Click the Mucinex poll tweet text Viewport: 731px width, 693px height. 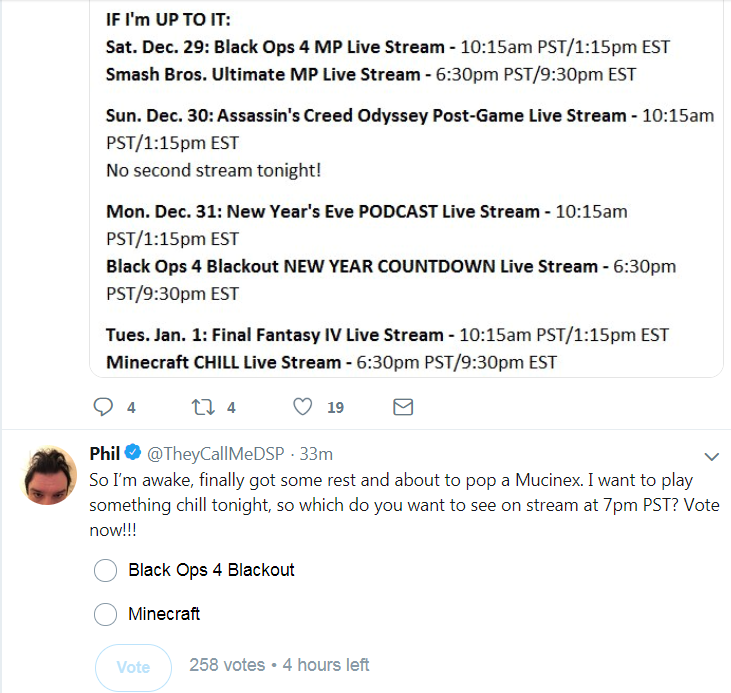(404, 505)
